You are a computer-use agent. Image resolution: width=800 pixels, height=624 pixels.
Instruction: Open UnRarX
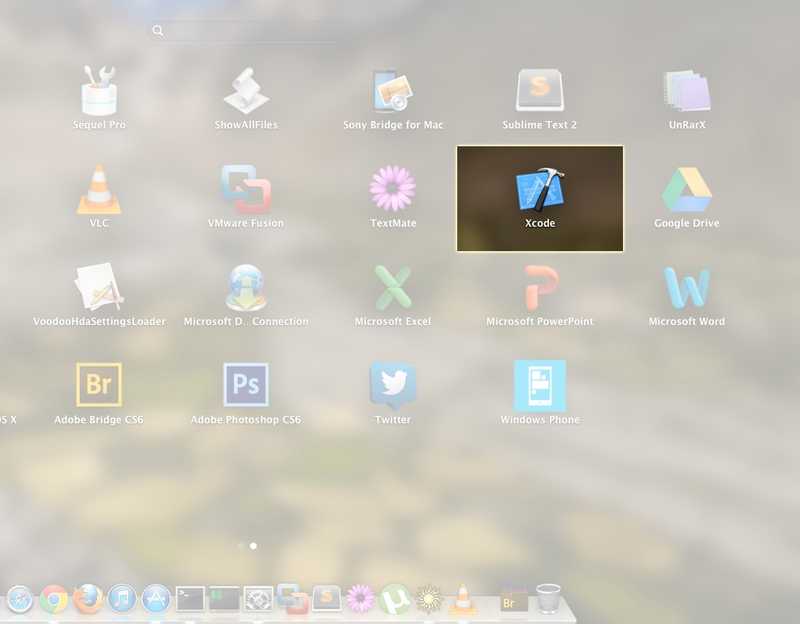[687, 90]
